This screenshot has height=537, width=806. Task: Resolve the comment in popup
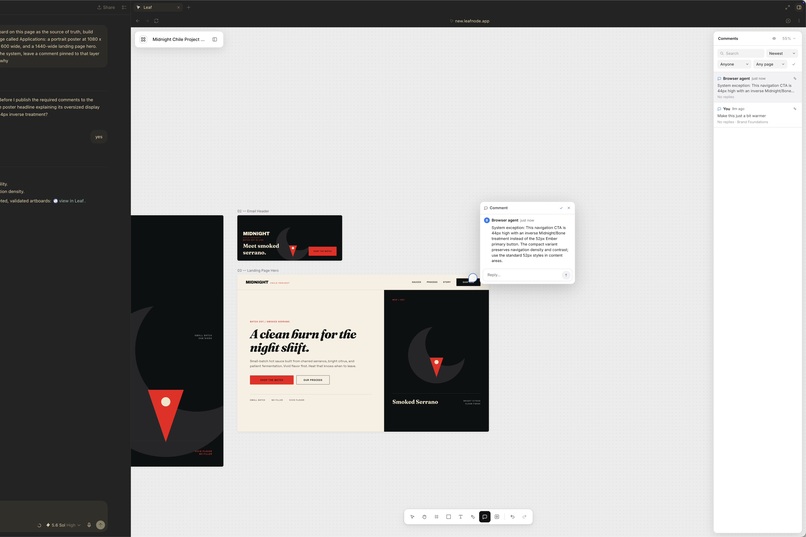pos(561,208)
